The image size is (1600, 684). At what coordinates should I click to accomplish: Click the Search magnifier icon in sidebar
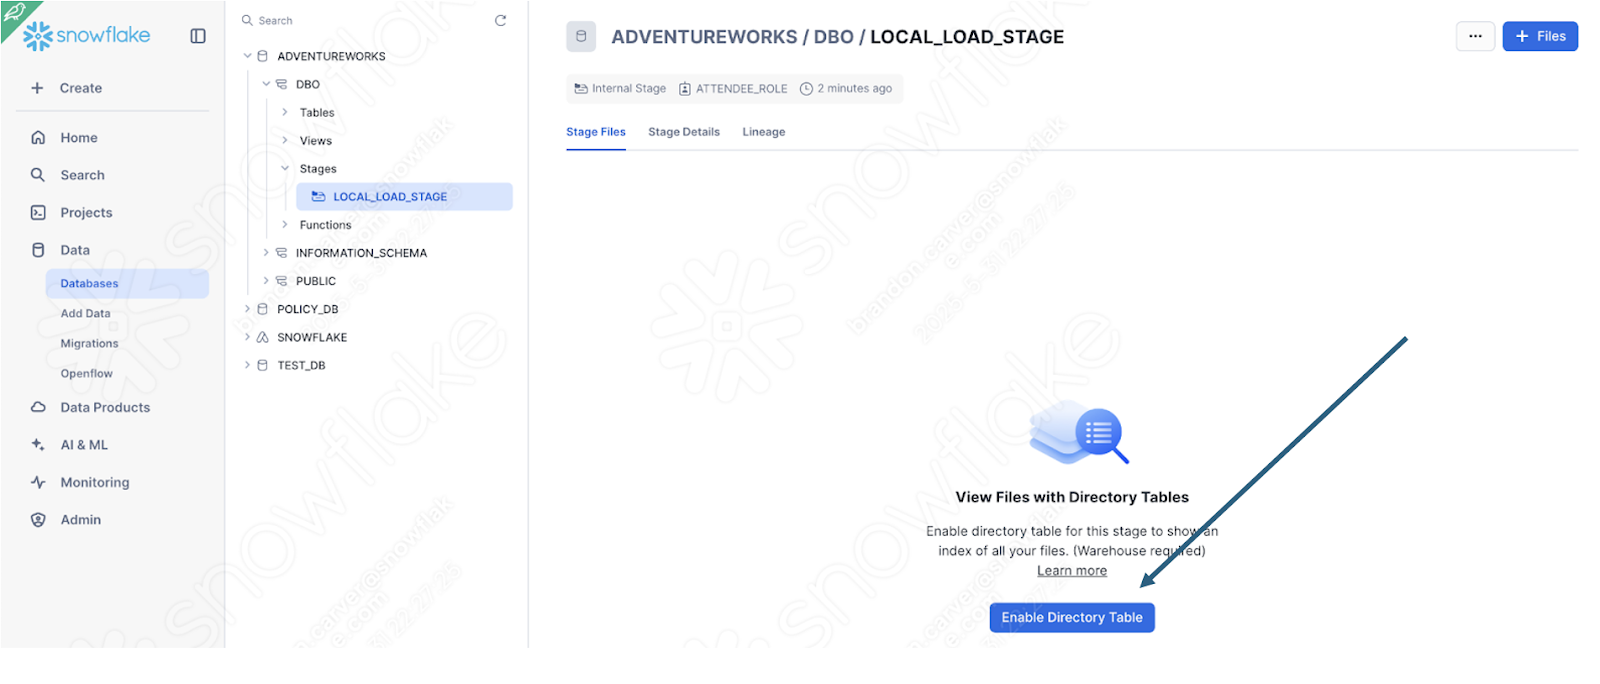[x=38, y=174]
